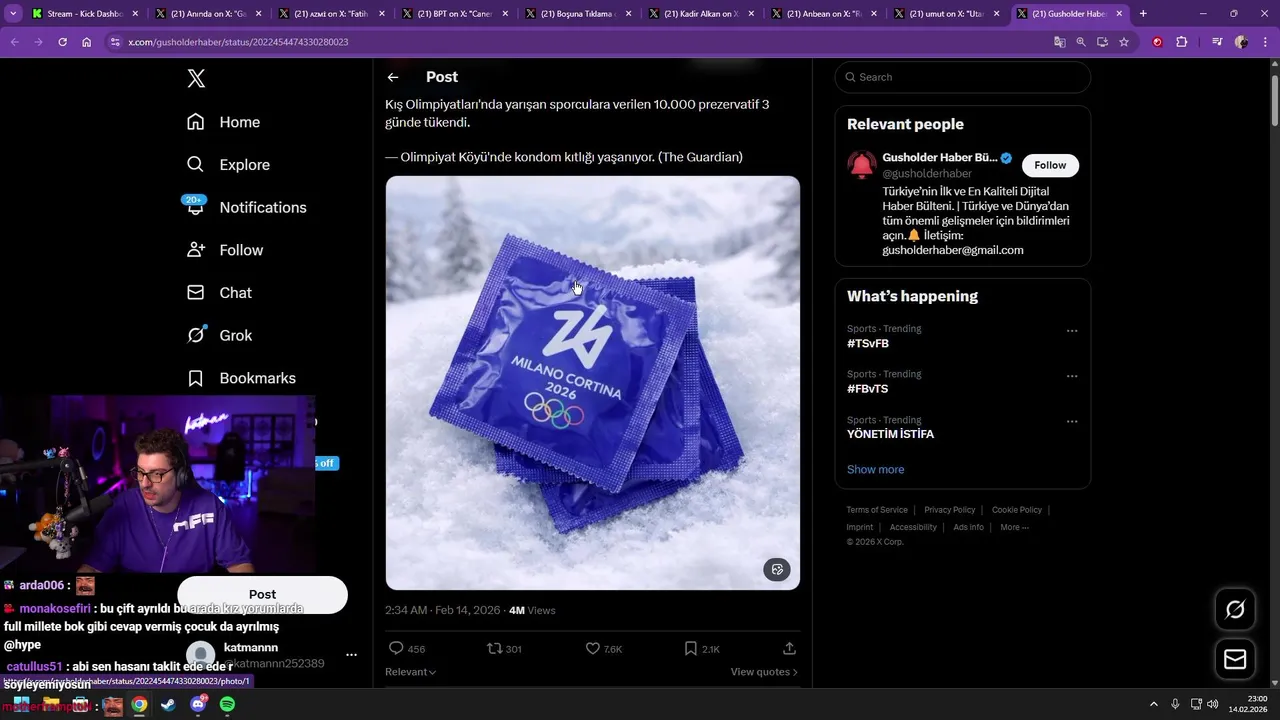Open more options for #TSvFB trend
The height and width of the screenshot is (720, 1280).
(x=1072, y=331)
